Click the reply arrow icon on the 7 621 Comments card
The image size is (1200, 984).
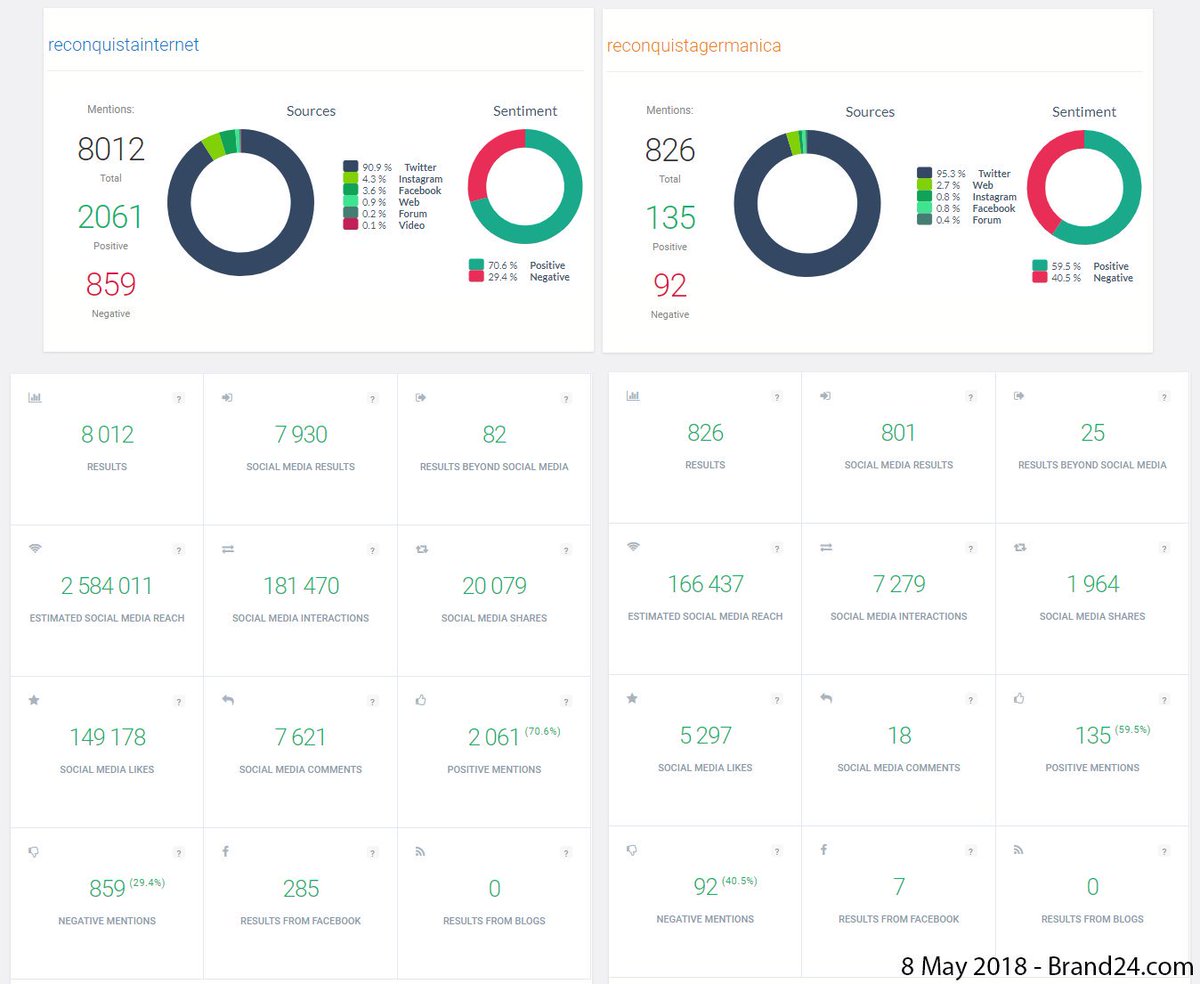click(x=228, y=700)
